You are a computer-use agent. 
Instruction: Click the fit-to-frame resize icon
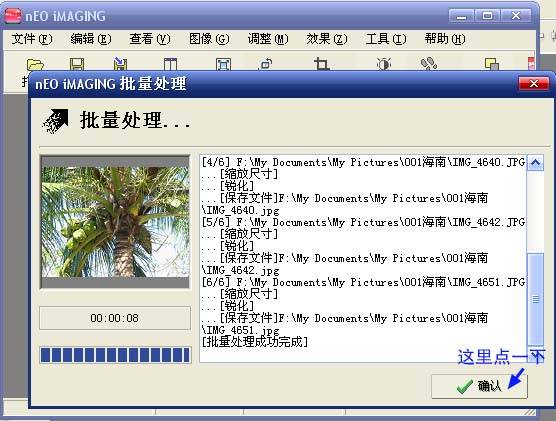223,64
